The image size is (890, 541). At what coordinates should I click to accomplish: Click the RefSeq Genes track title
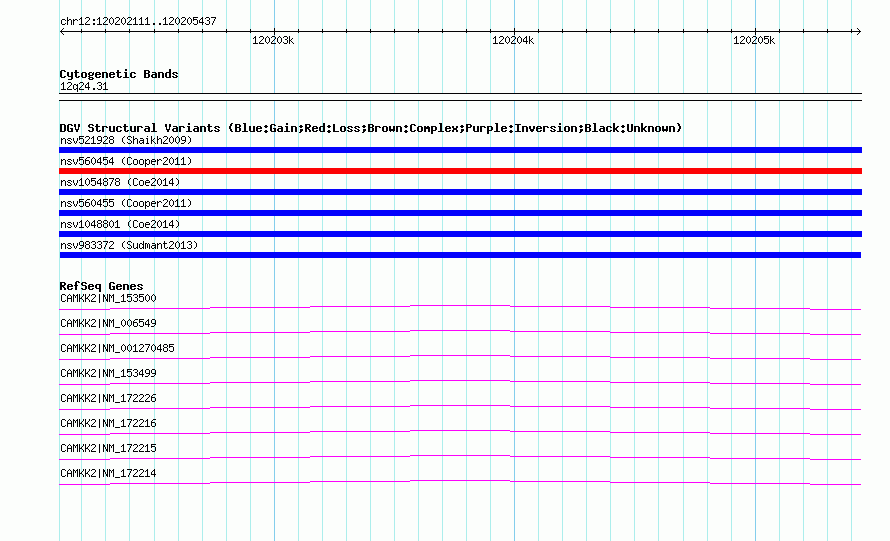[101, 286]
